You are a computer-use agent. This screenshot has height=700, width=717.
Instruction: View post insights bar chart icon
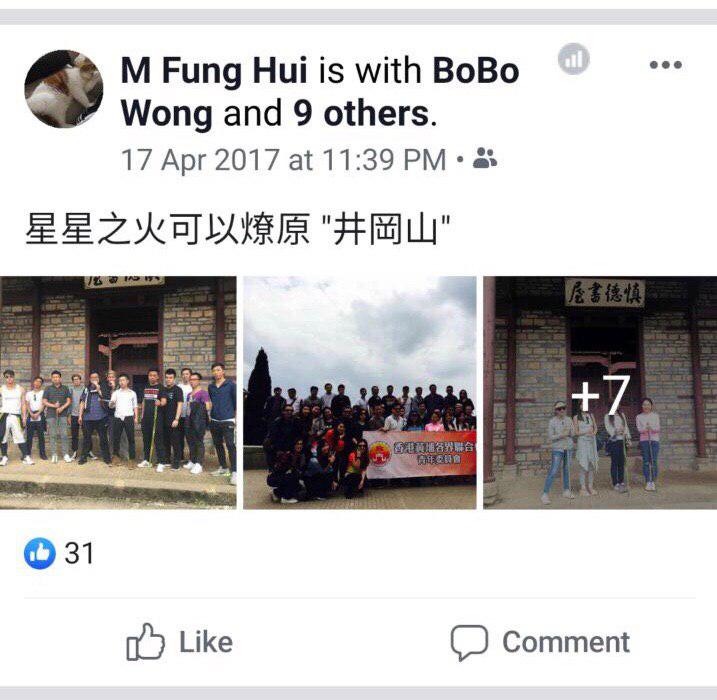click(574, 59)
